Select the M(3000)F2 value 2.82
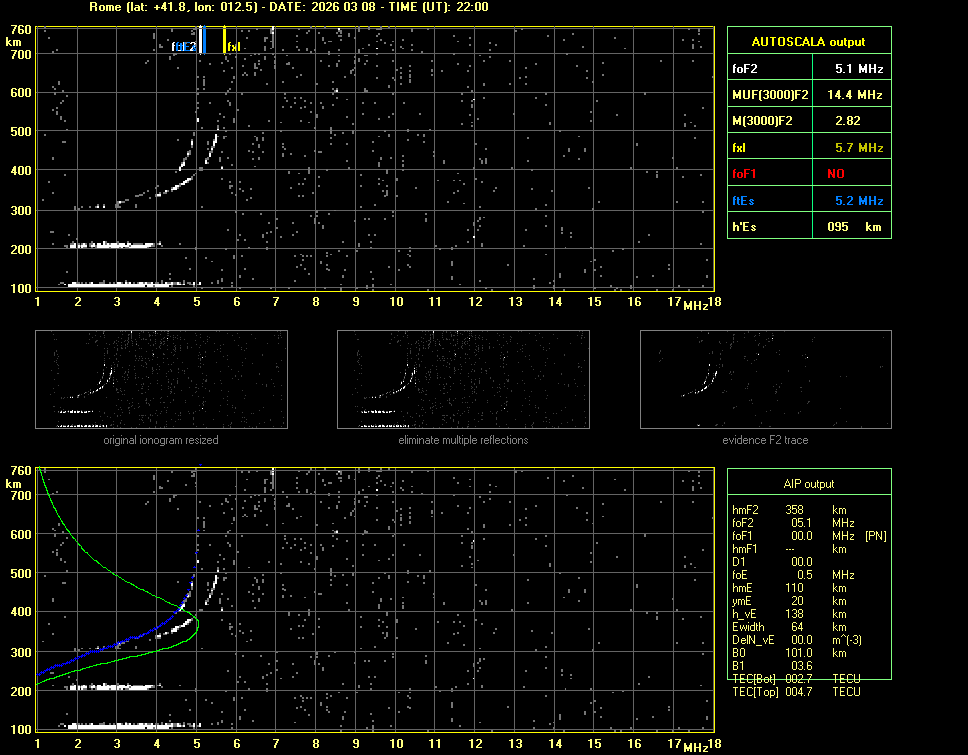Screen dimensions: 968x755 pos(849,121)
